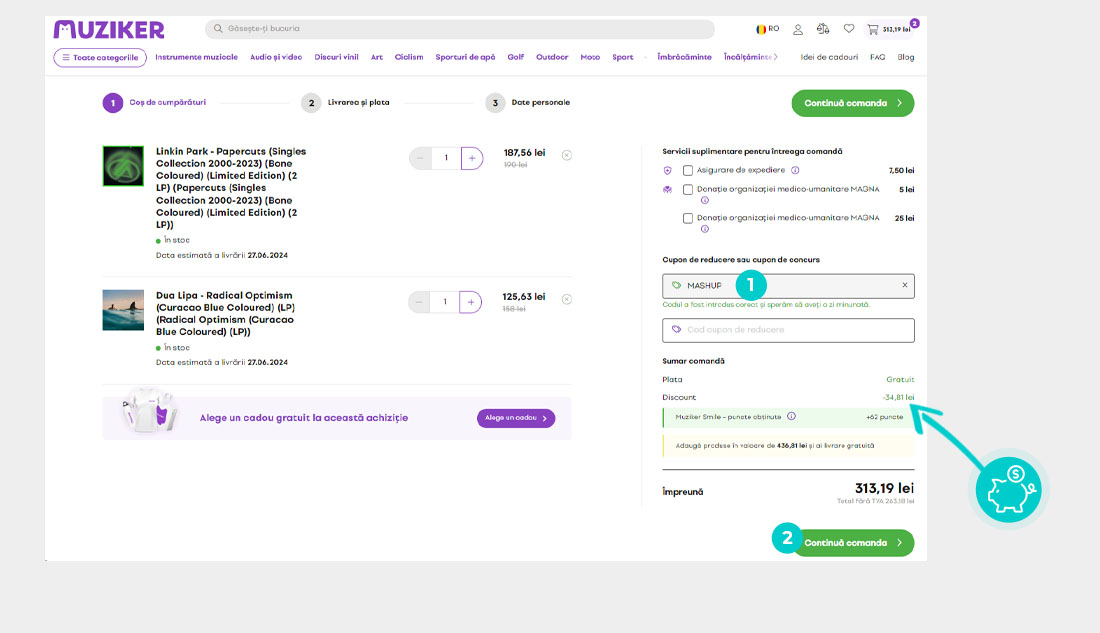The image size is (1100, 633).
Task: Go to step 3 Date personale
Action: tap(528, 102)
